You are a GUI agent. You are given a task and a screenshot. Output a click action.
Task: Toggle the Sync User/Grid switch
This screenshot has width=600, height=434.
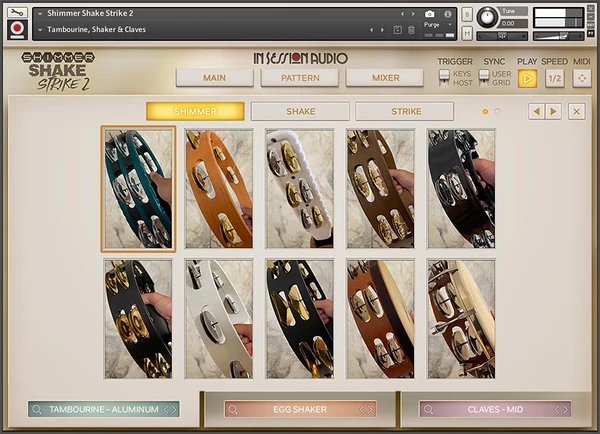[485, 77]
